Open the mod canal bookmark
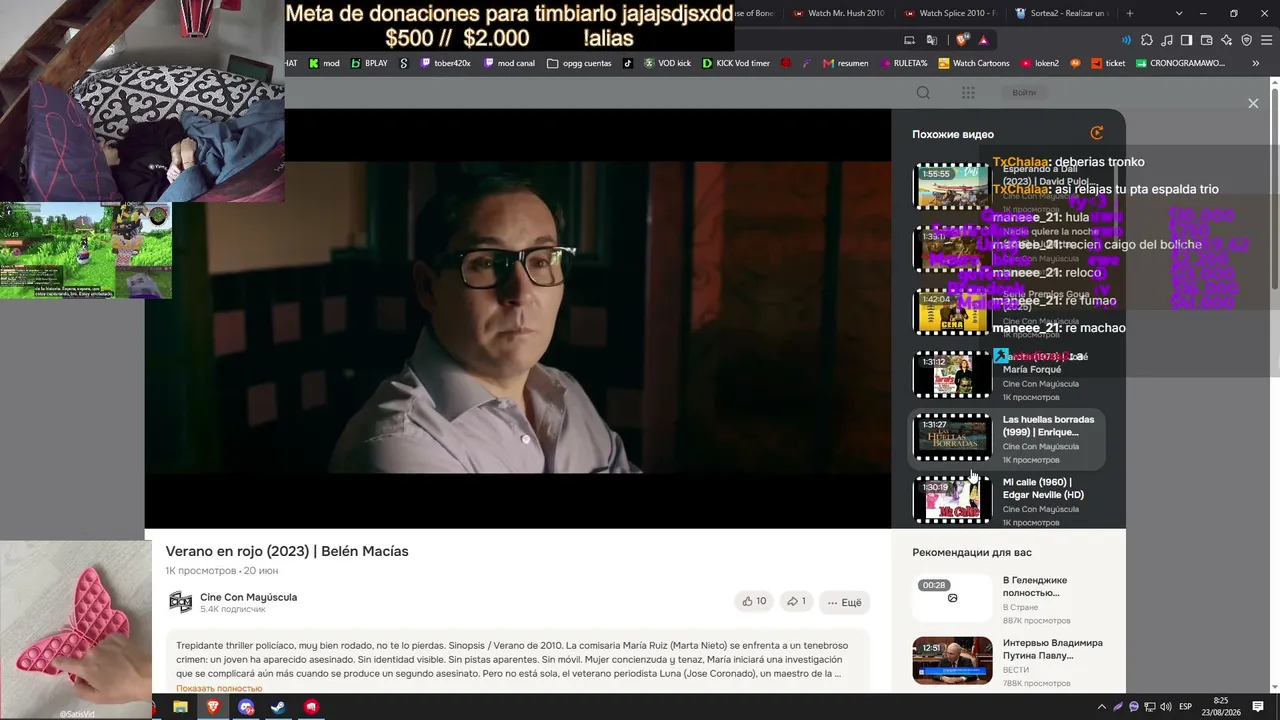The height and width of the screenshot is (720, 1280). pyautogui.click(x=509, y=63)
